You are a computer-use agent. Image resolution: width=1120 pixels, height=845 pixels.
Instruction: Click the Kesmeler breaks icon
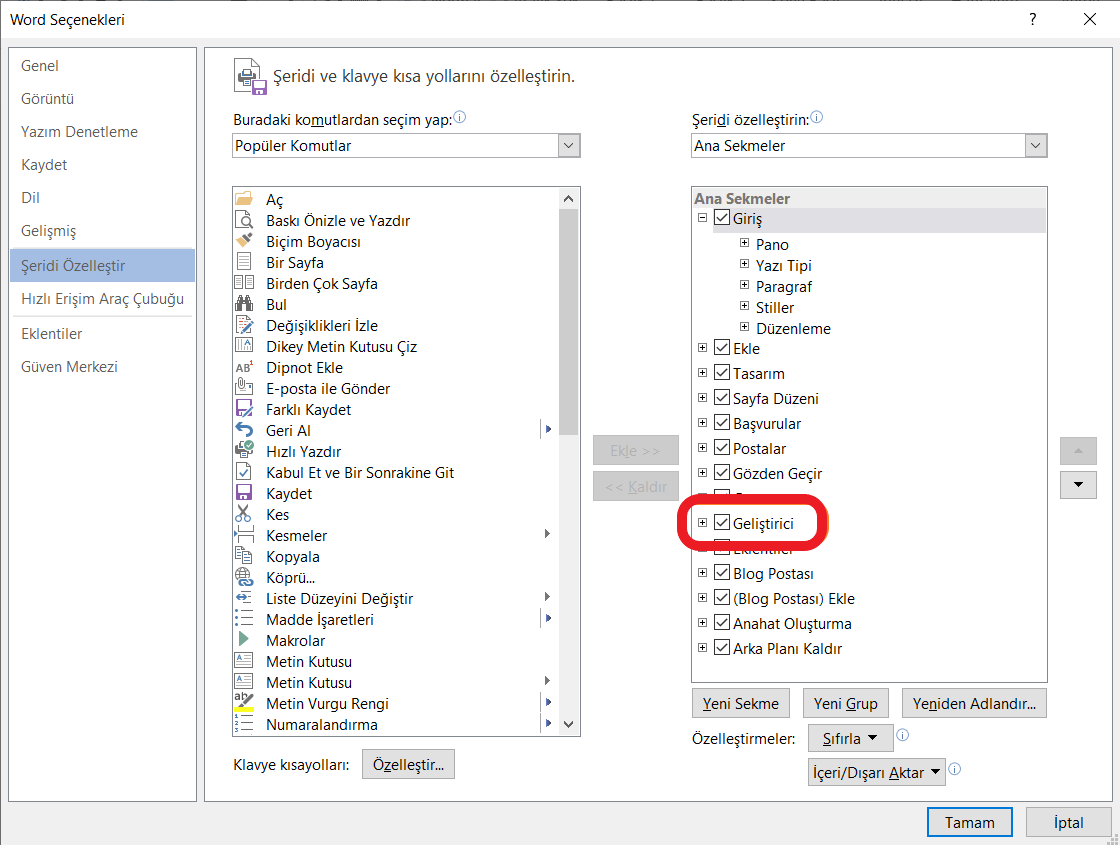click(x=244, y=535)
